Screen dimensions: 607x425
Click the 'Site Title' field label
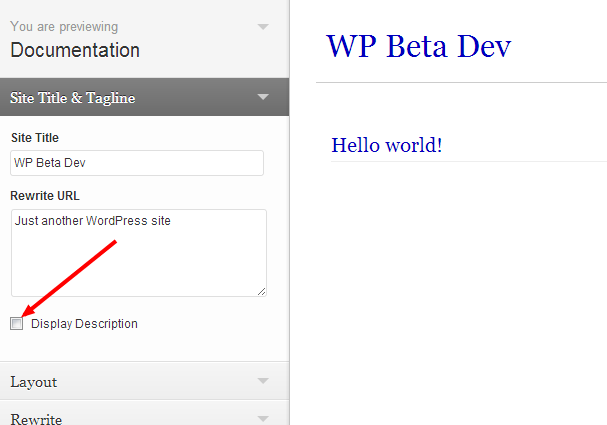pyautogui.click(x=35, y=138)
